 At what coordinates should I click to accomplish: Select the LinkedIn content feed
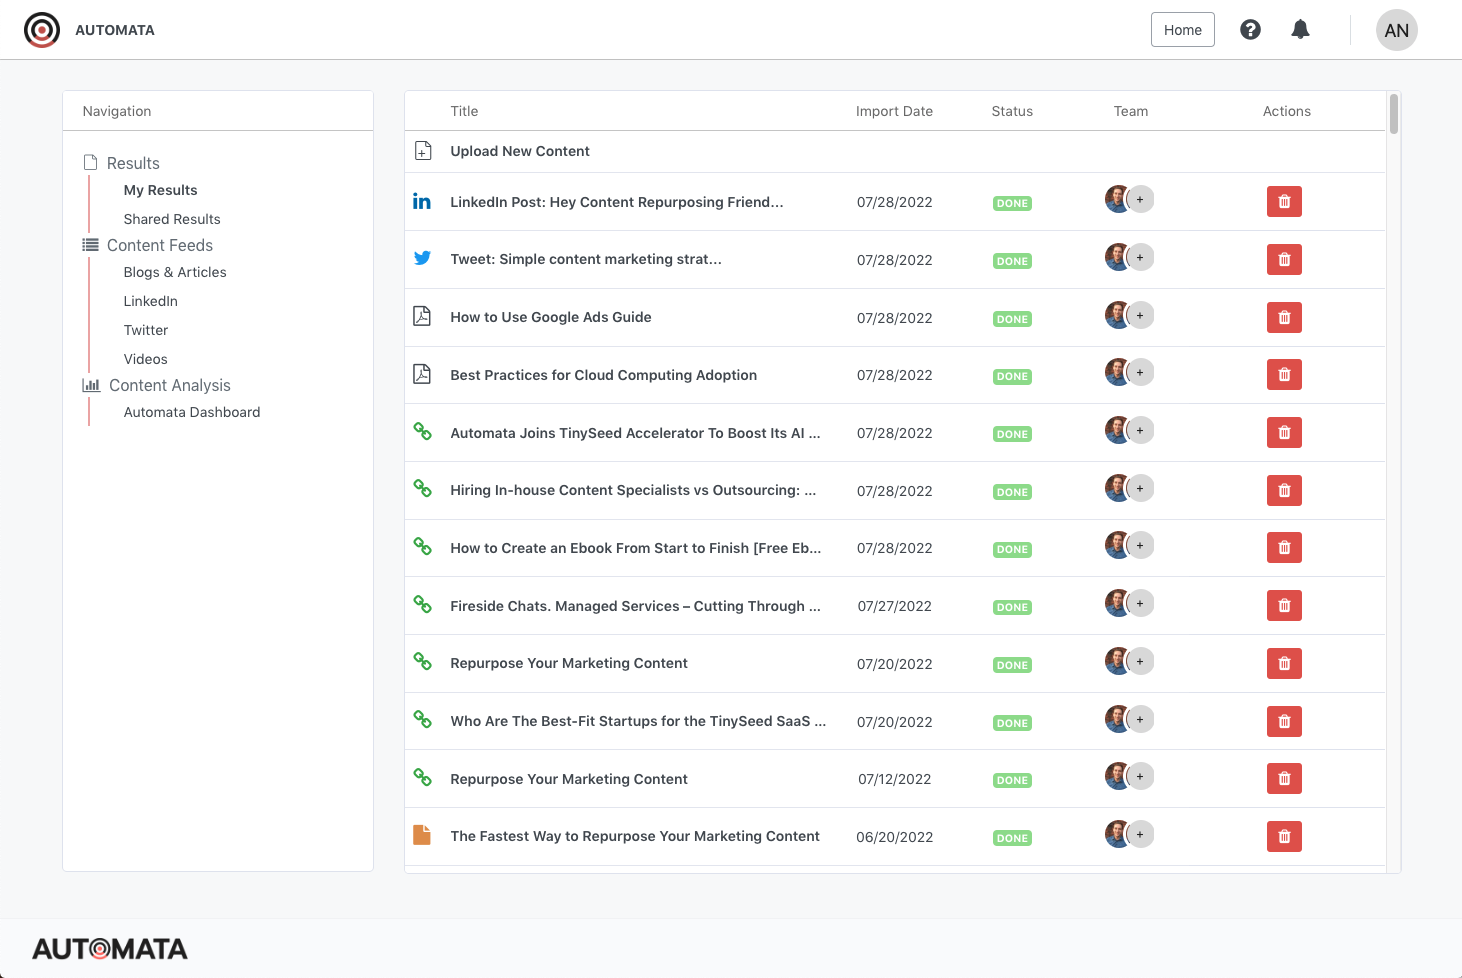click(151, 301)
